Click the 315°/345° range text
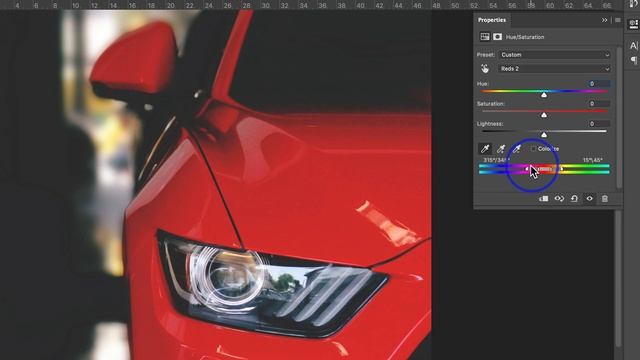The image size is (640, 360). 495,160
